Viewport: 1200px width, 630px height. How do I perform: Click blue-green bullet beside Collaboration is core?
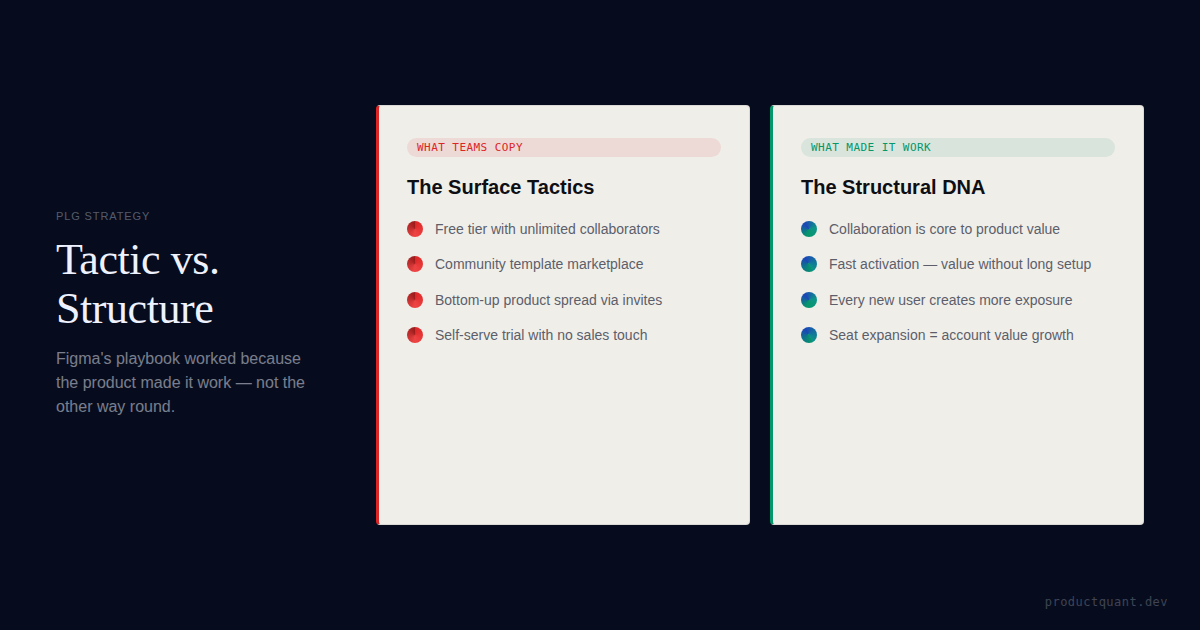click(809, 229)
